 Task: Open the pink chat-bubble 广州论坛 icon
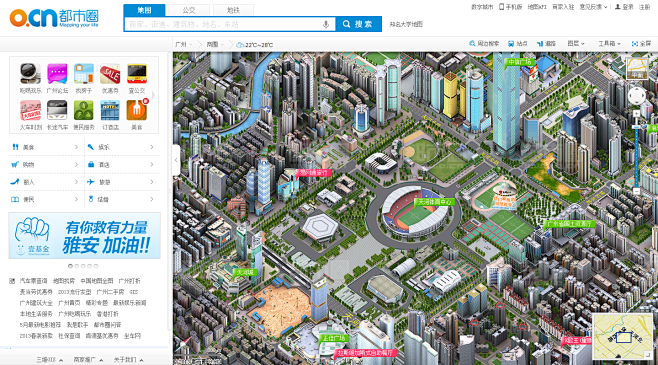pyautogui.click(x=57, y=74)
